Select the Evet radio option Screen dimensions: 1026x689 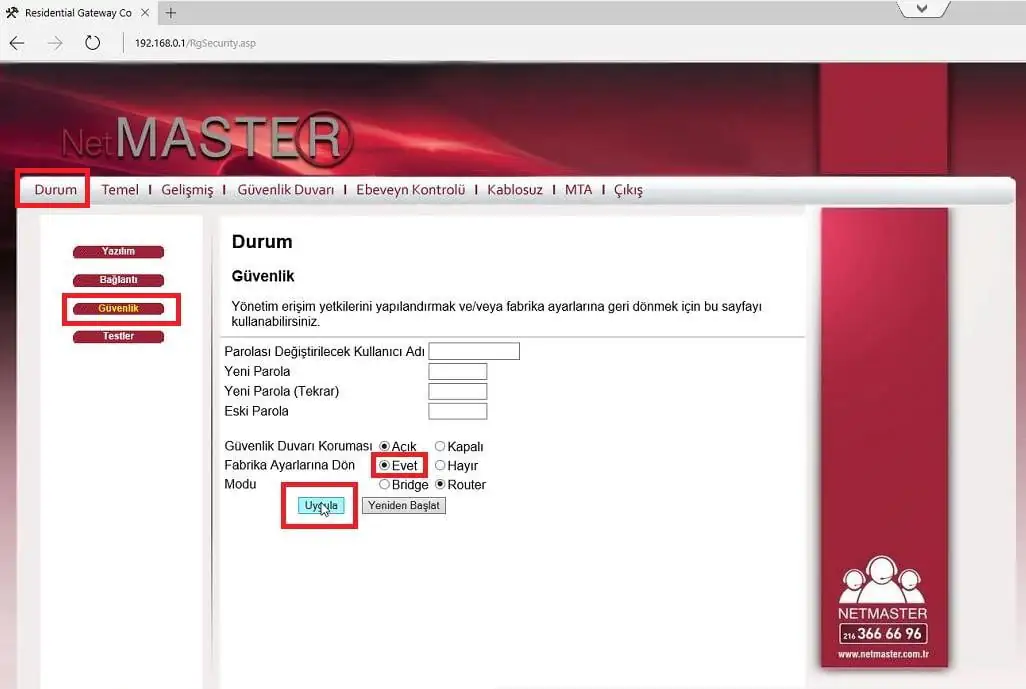coord(383,465)
